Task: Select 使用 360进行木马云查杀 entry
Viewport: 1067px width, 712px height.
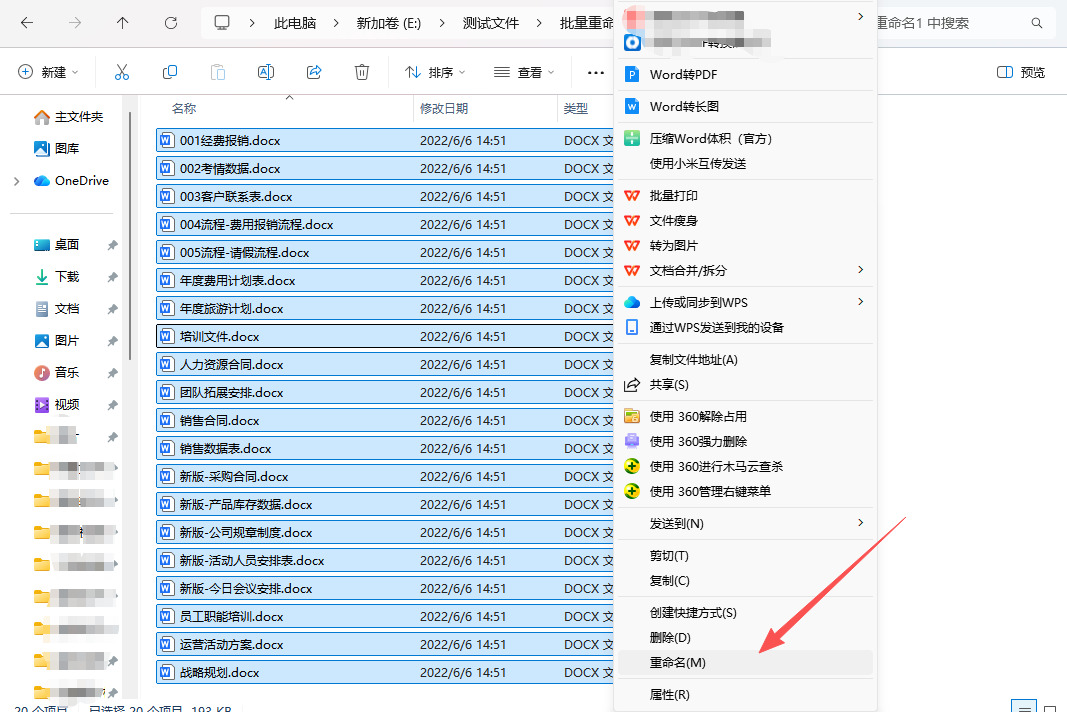Action: 745,466
